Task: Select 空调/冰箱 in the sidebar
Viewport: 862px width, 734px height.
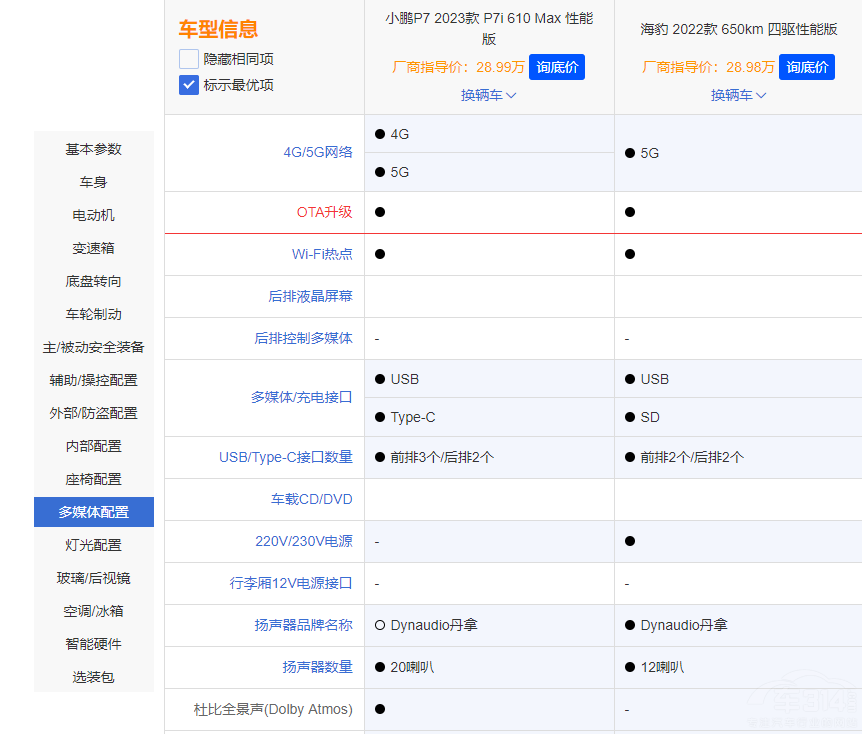Action: tap(93, 611)
